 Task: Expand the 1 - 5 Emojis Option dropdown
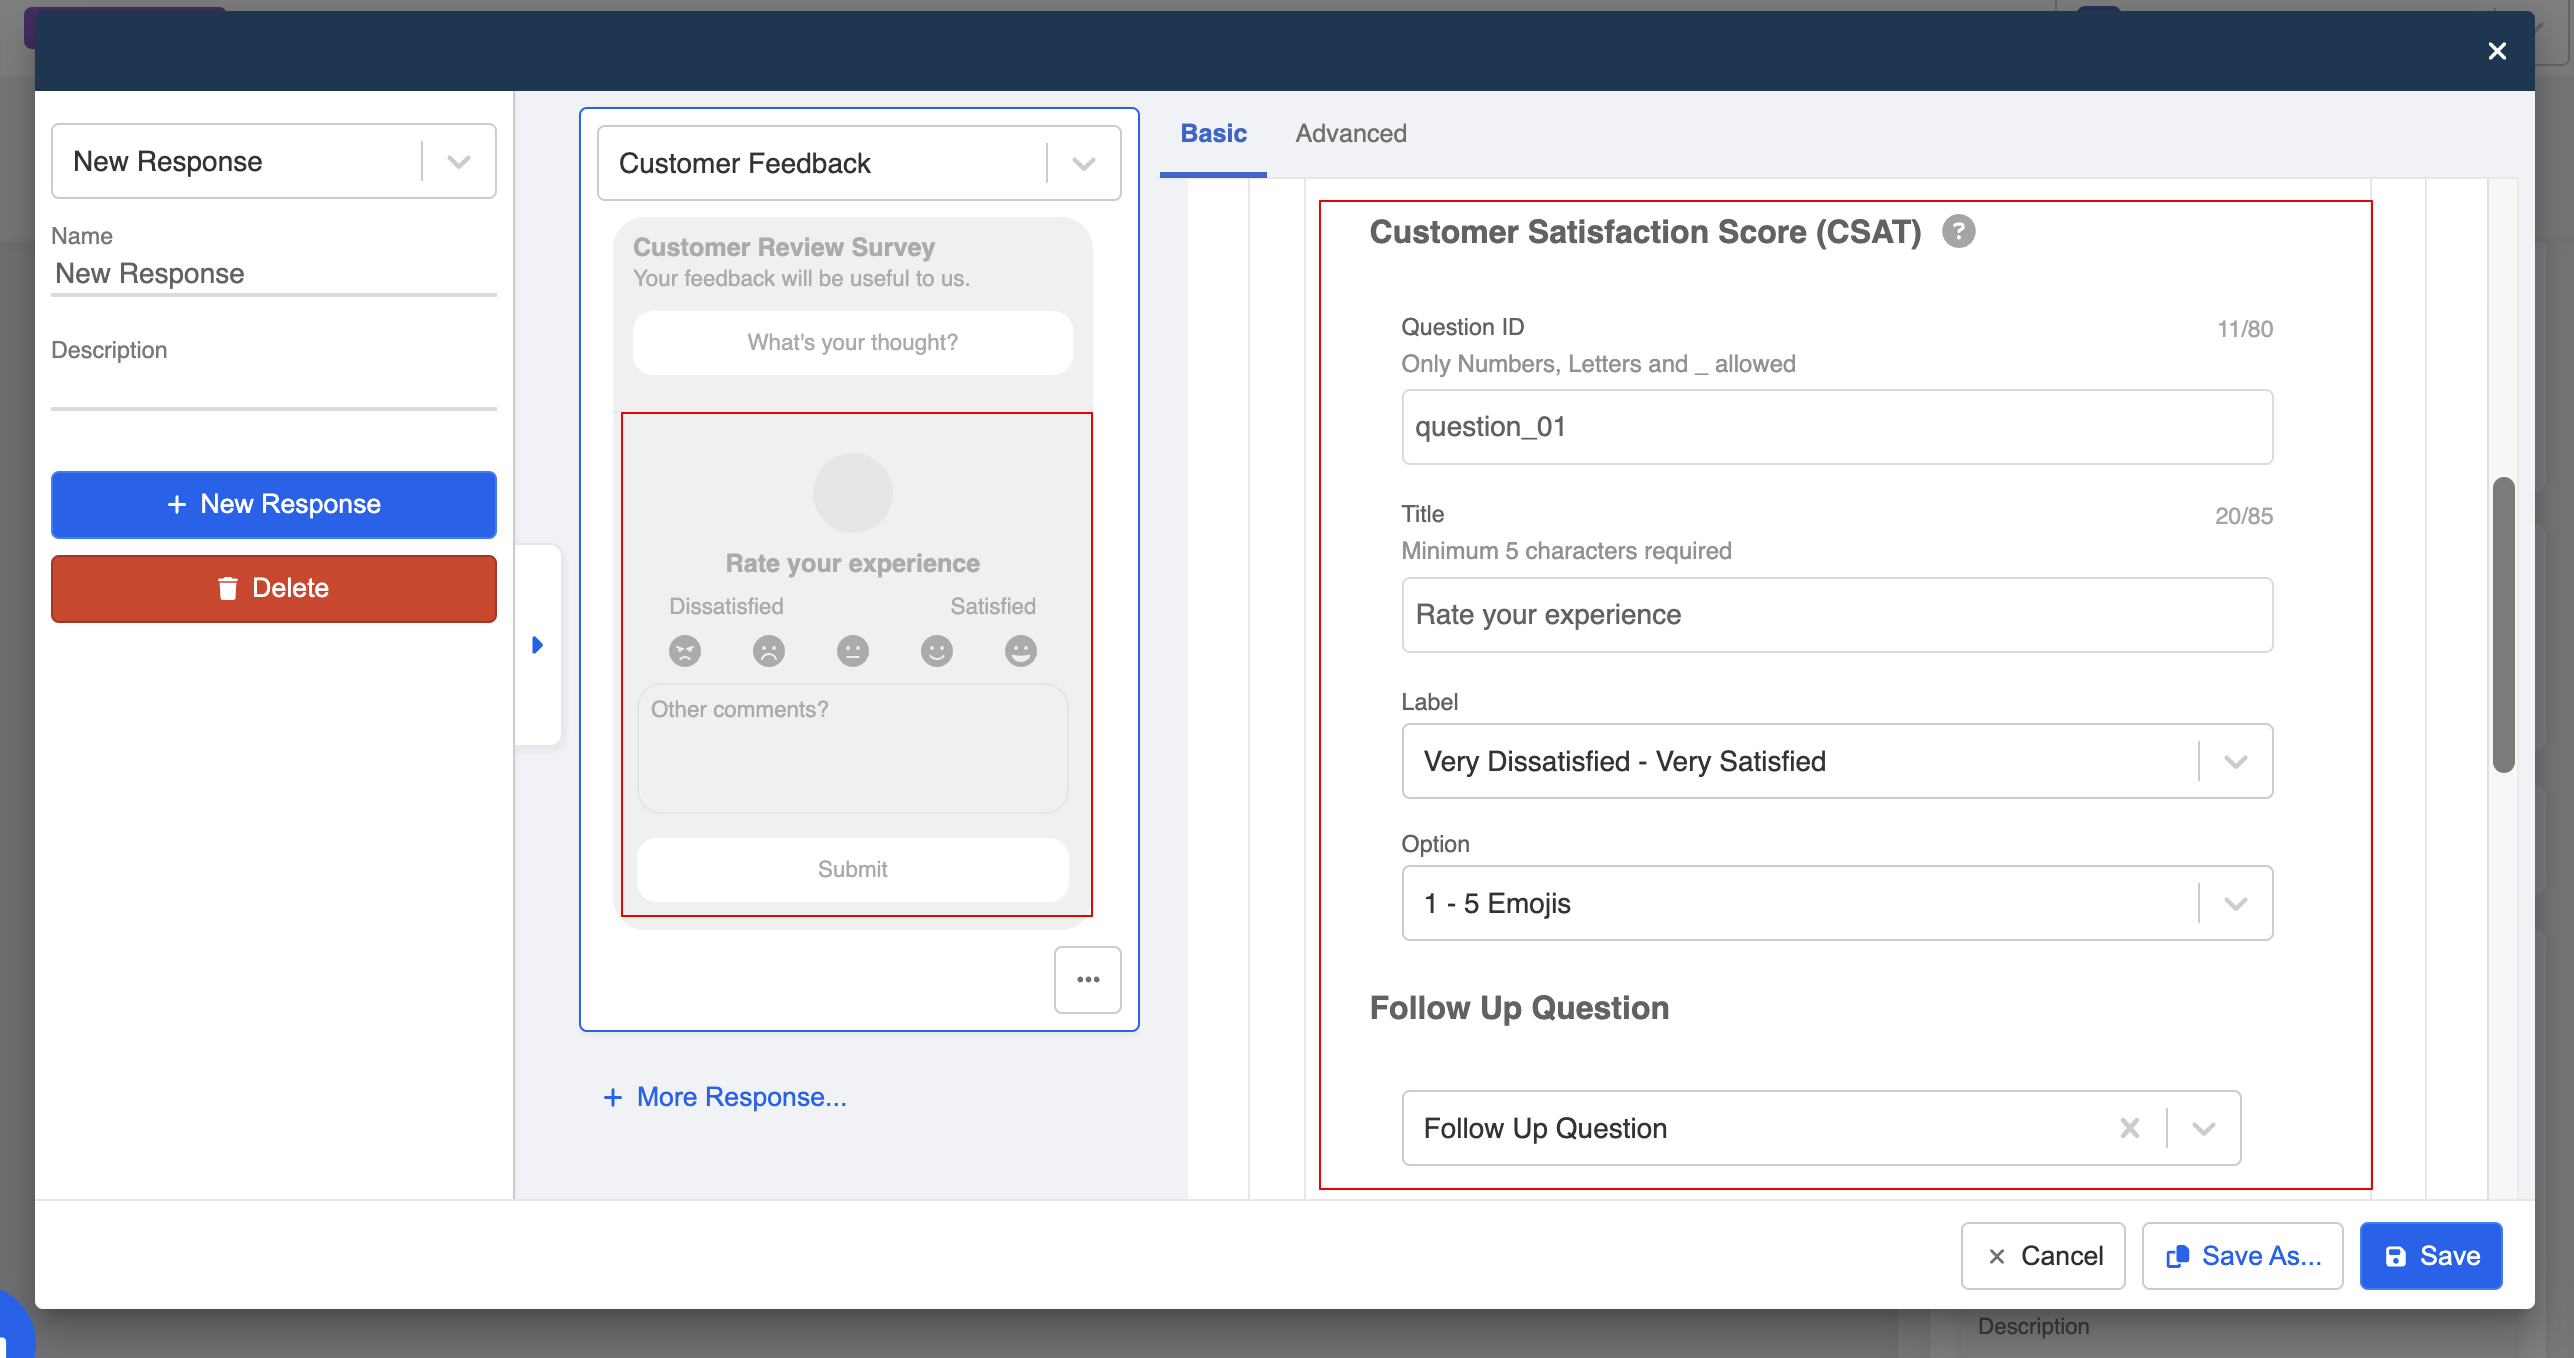pos(2236,904)
